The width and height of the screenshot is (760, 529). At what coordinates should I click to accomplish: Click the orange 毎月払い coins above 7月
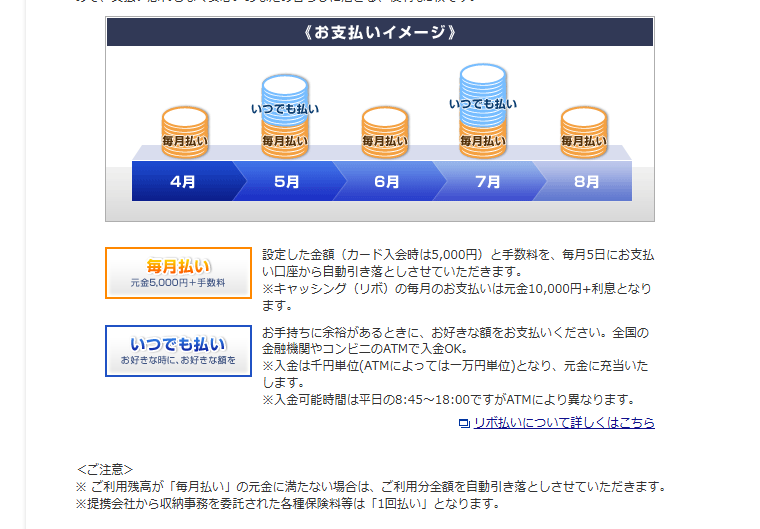coord(483,141)
